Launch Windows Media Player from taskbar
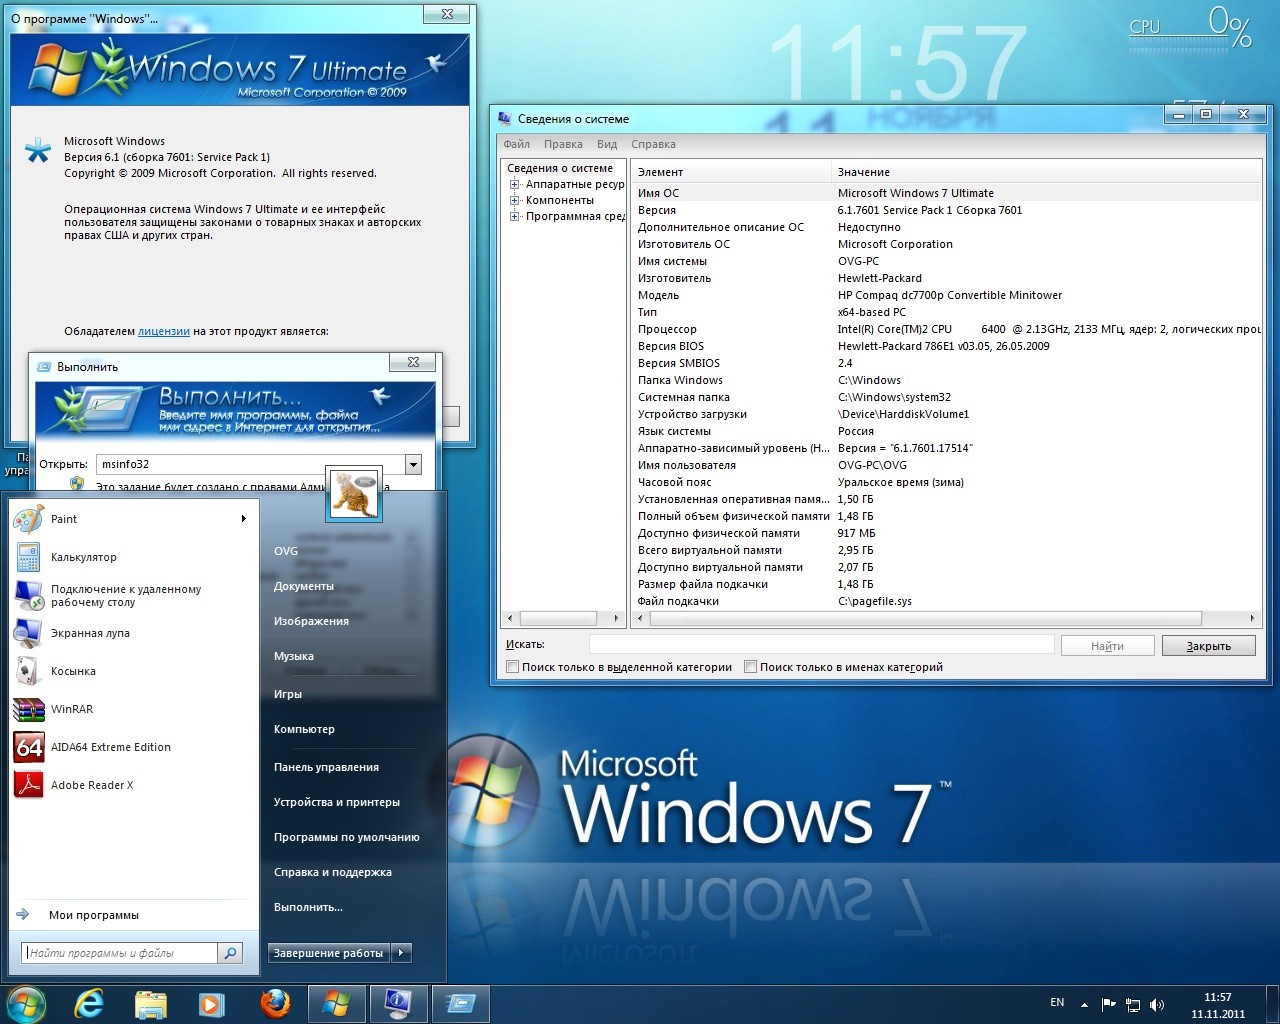1280x1024 pixels. (211, 1004)
